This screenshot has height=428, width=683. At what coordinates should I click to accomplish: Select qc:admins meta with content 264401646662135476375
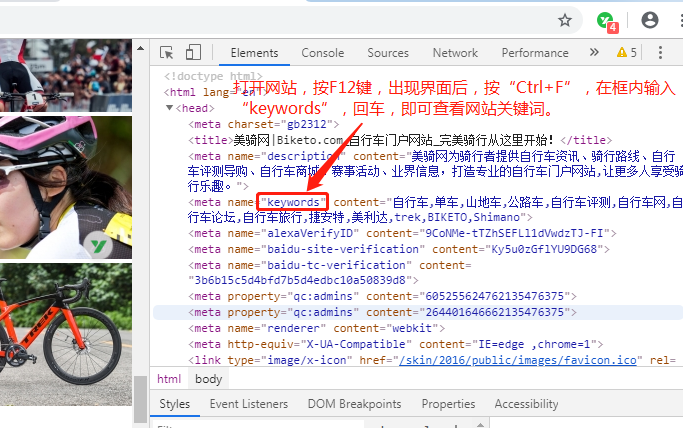coord(382,313)
